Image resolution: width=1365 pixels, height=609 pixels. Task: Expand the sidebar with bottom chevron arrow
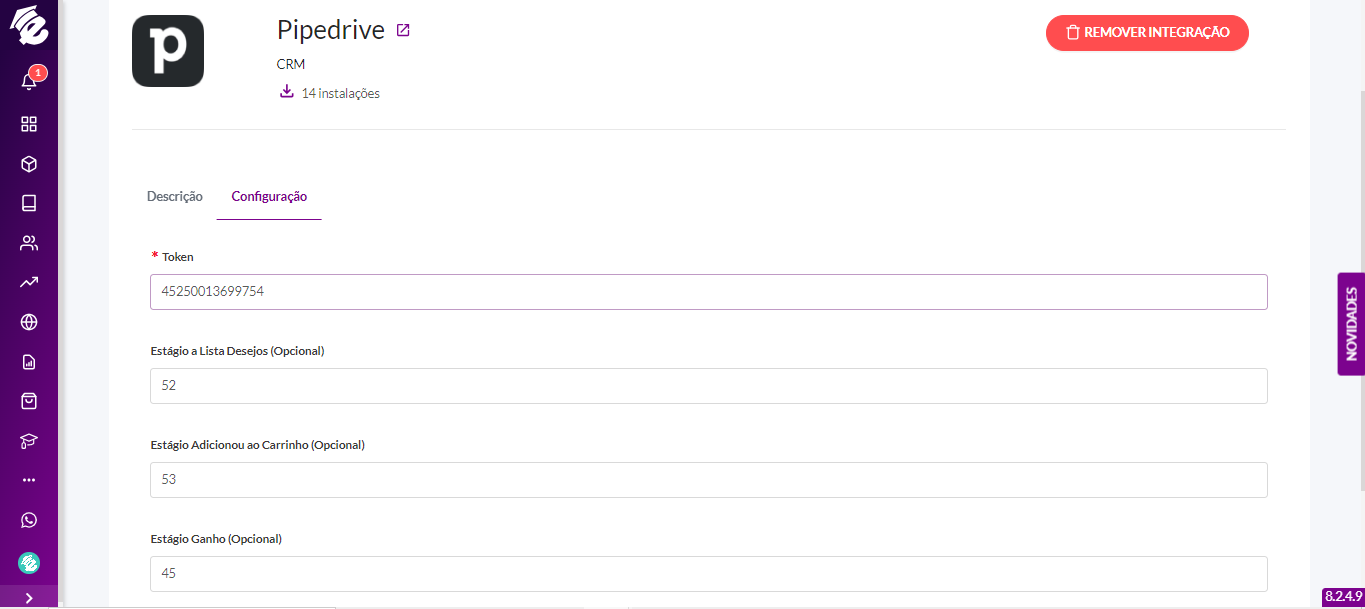coord(29,597)
